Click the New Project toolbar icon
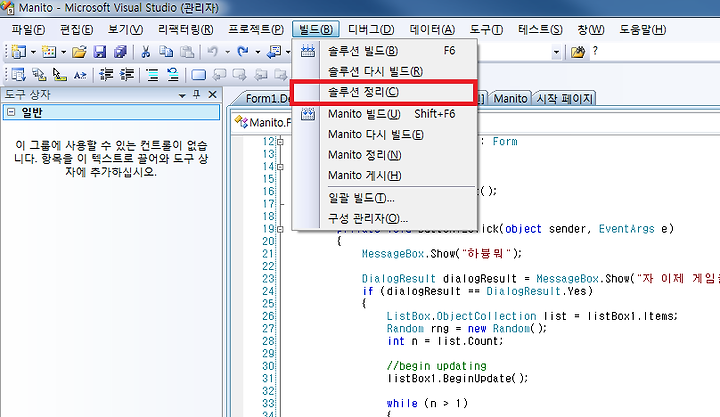This screenshot has height=417, width=720. tap(19, 52)
